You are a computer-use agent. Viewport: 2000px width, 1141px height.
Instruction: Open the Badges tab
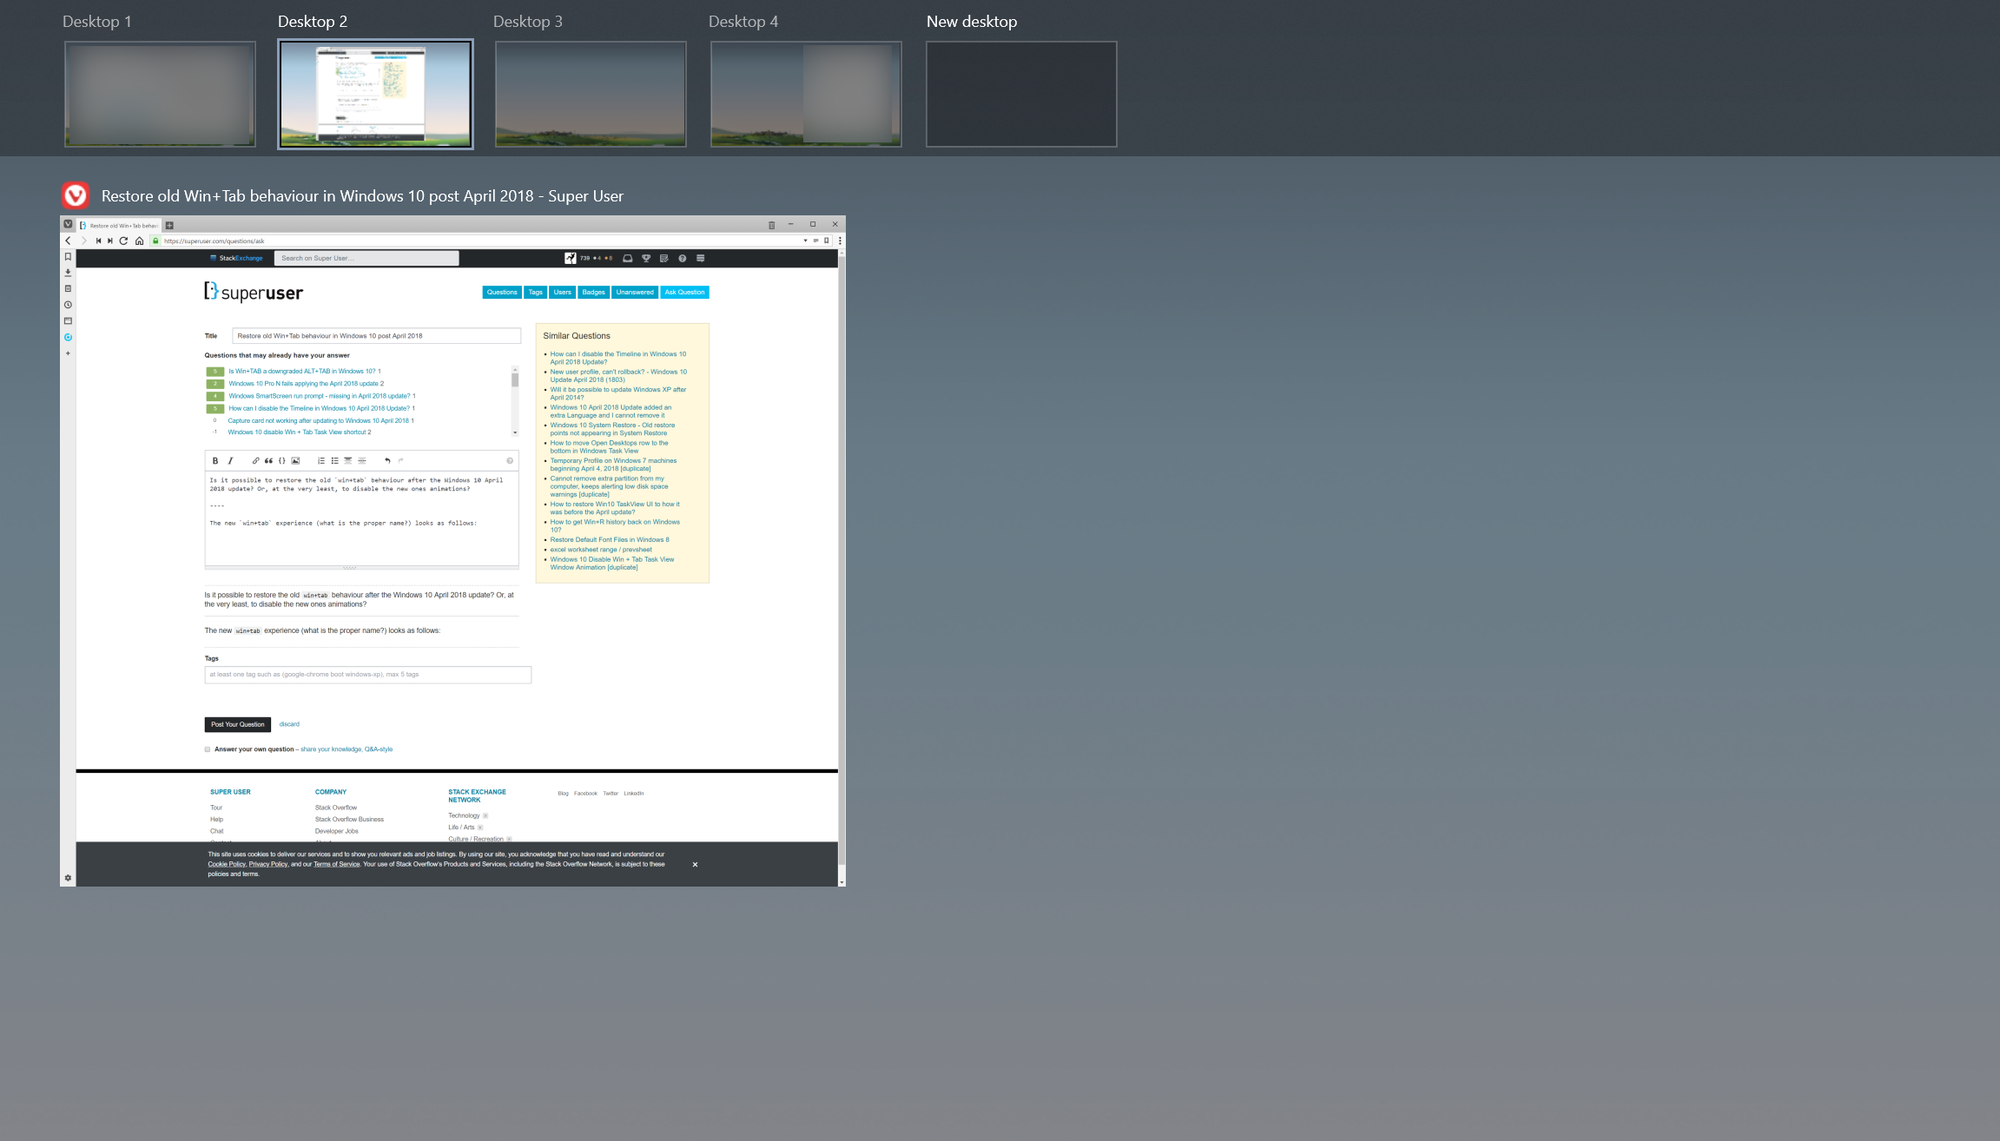[594, 292]
